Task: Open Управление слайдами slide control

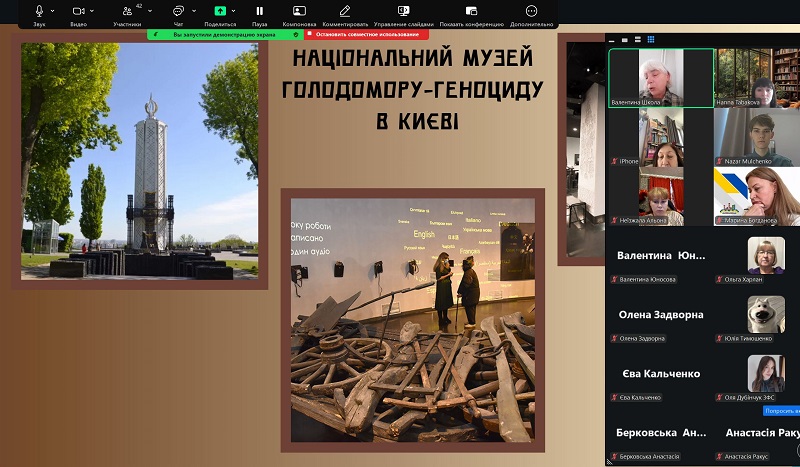Action: point(404,11)
